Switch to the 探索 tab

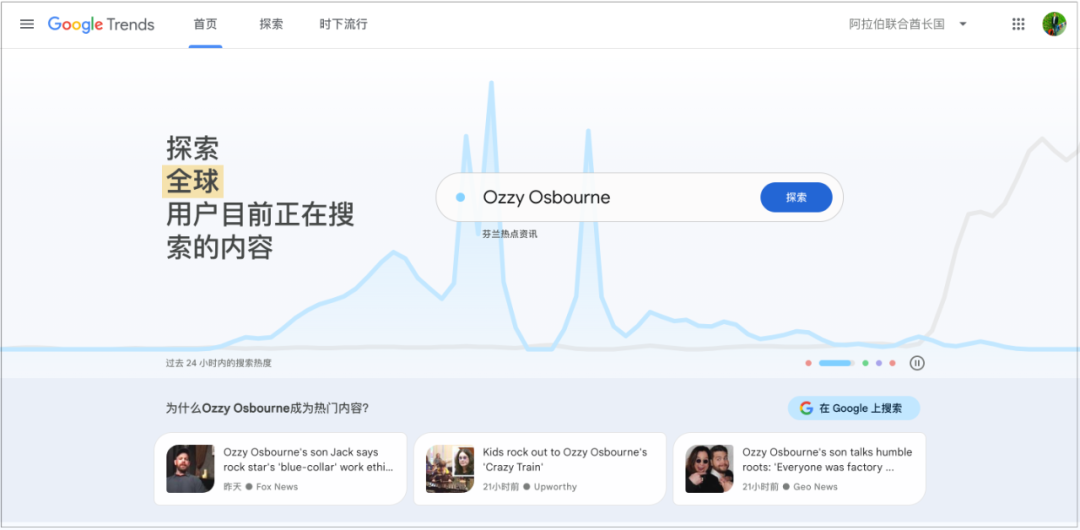pos(271,24)
